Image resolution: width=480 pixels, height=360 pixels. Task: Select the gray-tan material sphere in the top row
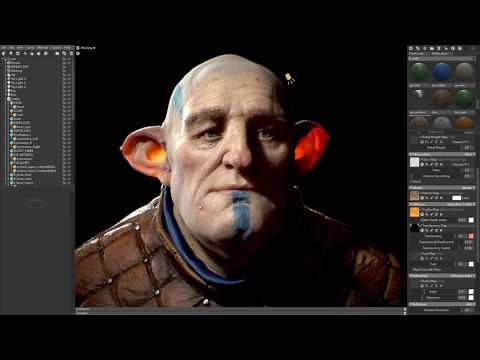coord(464,71)
